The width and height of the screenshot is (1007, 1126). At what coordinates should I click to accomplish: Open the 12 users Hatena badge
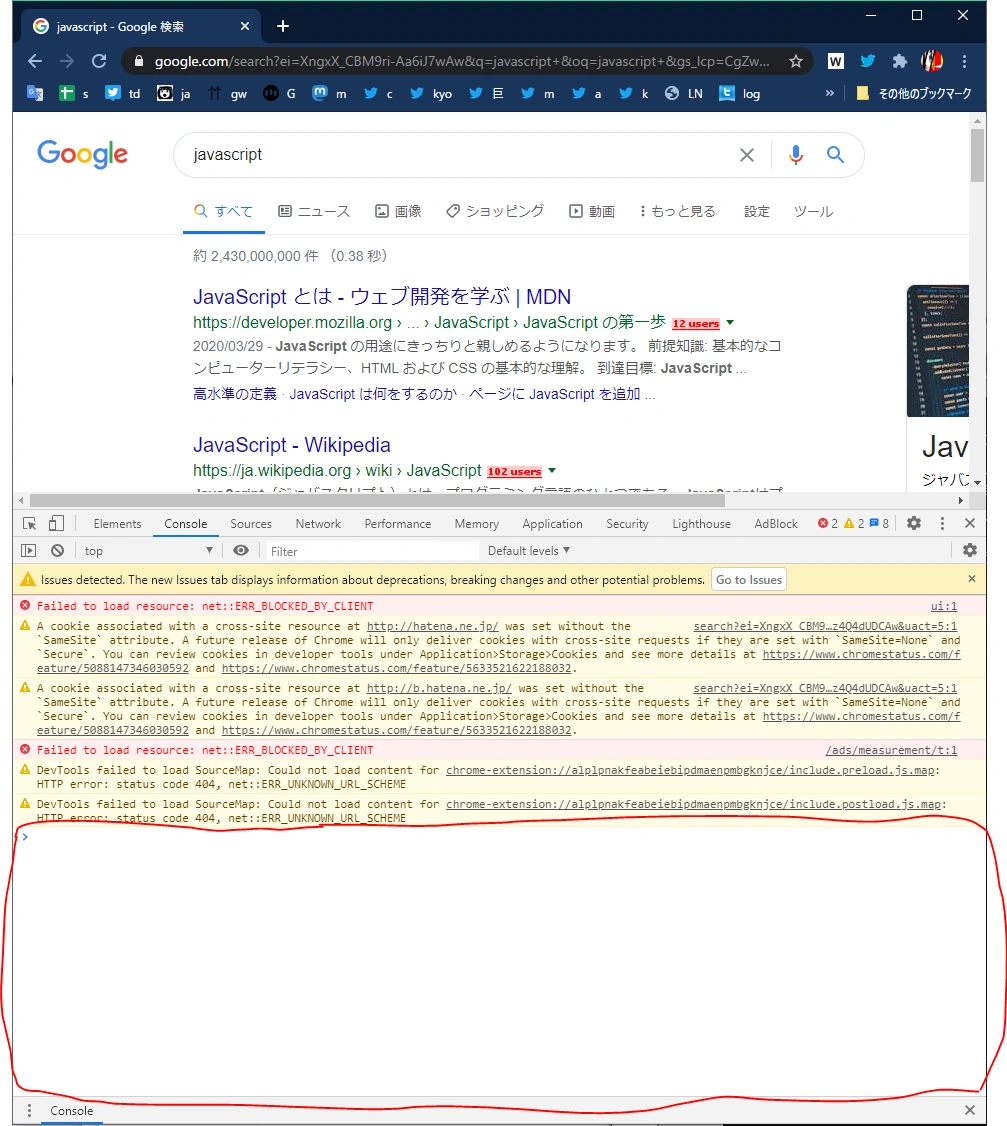coord(695,323)
